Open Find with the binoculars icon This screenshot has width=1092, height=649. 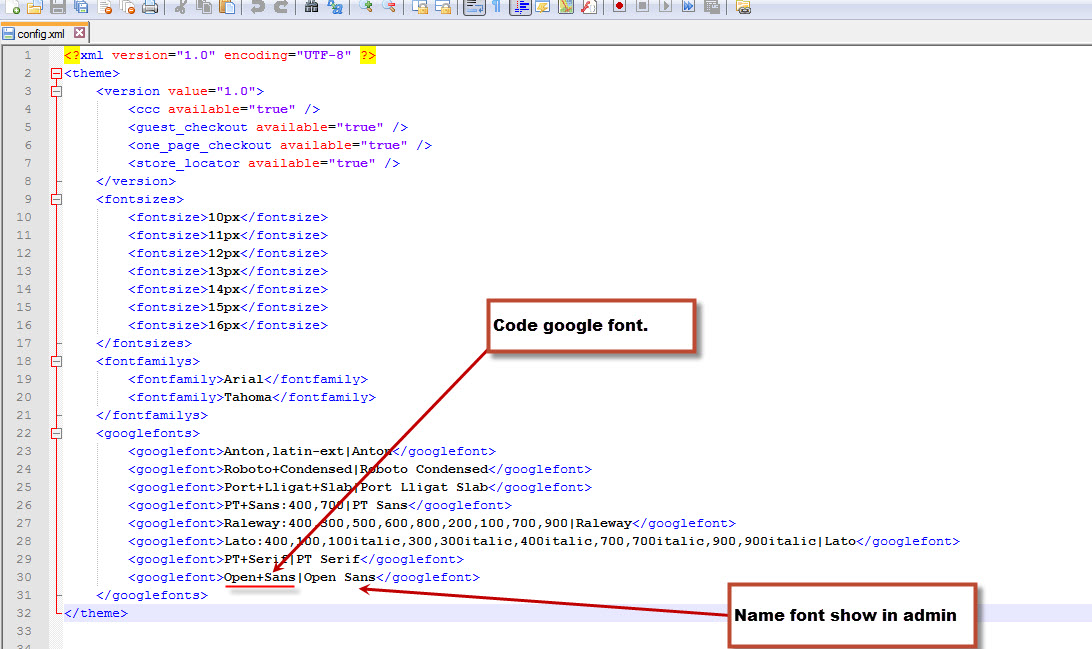[311, 7]
